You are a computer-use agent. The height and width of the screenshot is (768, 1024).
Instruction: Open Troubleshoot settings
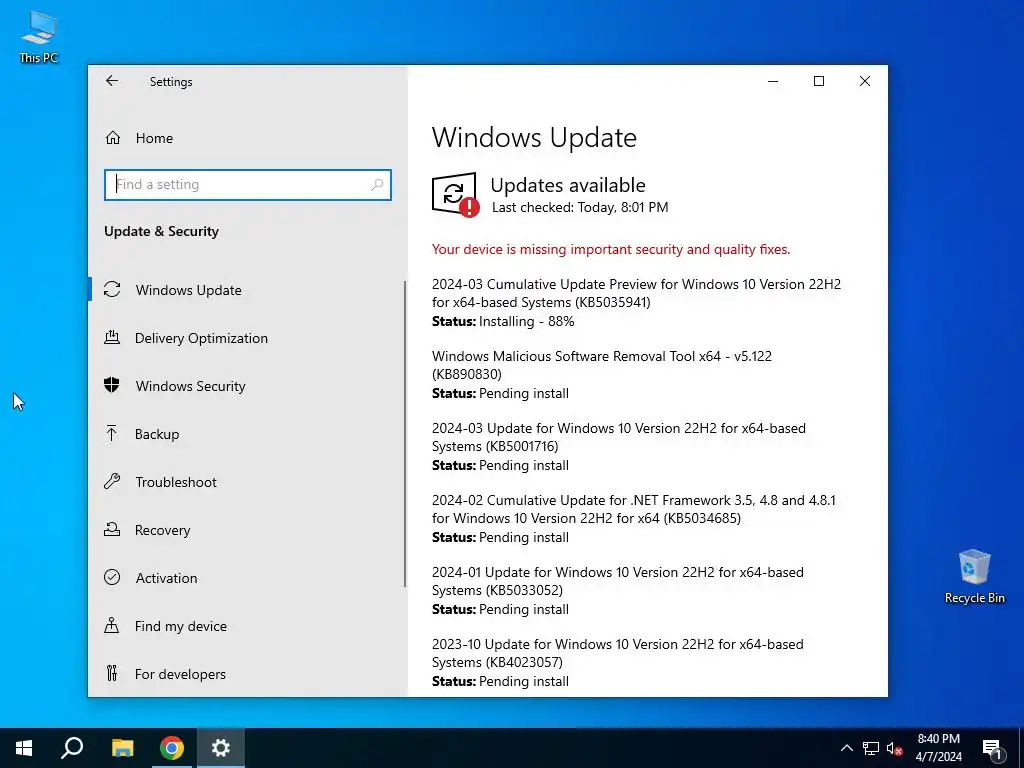[x=247, y=482]
